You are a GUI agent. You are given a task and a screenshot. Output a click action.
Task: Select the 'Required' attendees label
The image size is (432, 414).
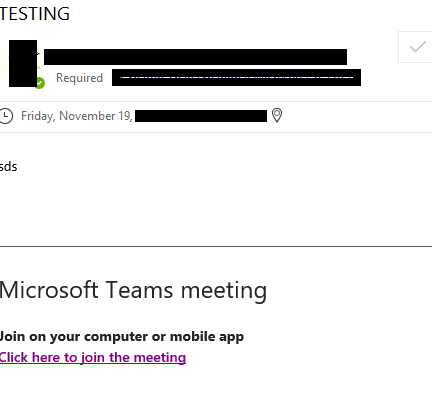point(79,78)
